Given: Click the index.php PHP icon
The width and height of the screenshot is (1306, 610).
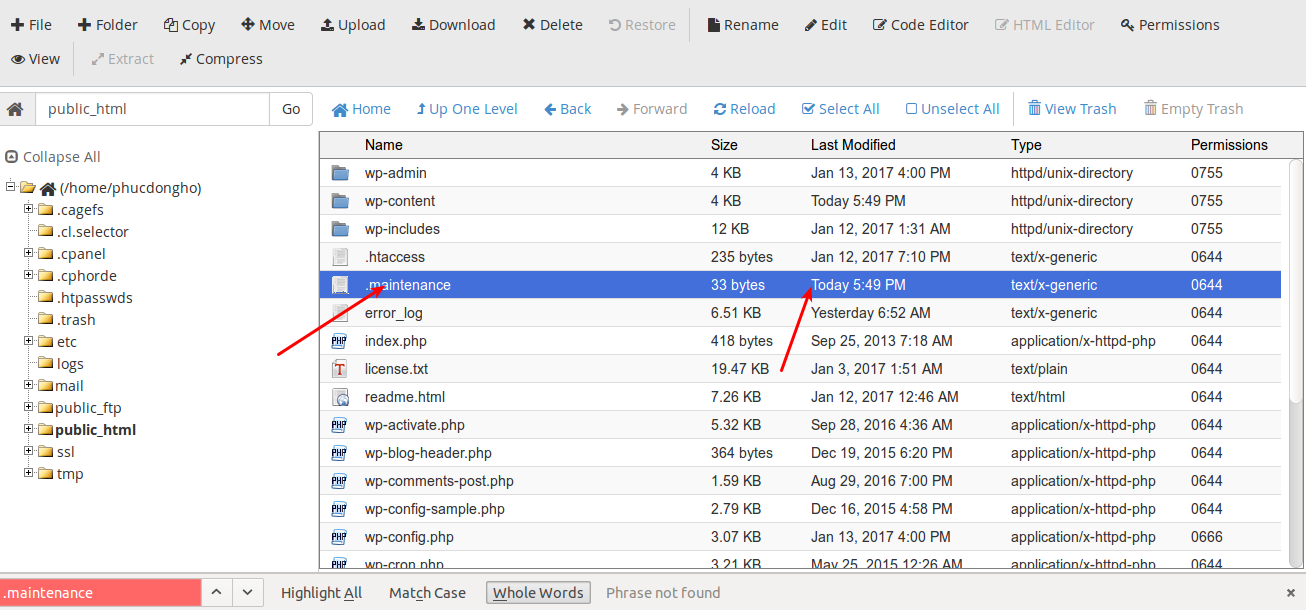Looking at the screenshot, I should point(340,341).
